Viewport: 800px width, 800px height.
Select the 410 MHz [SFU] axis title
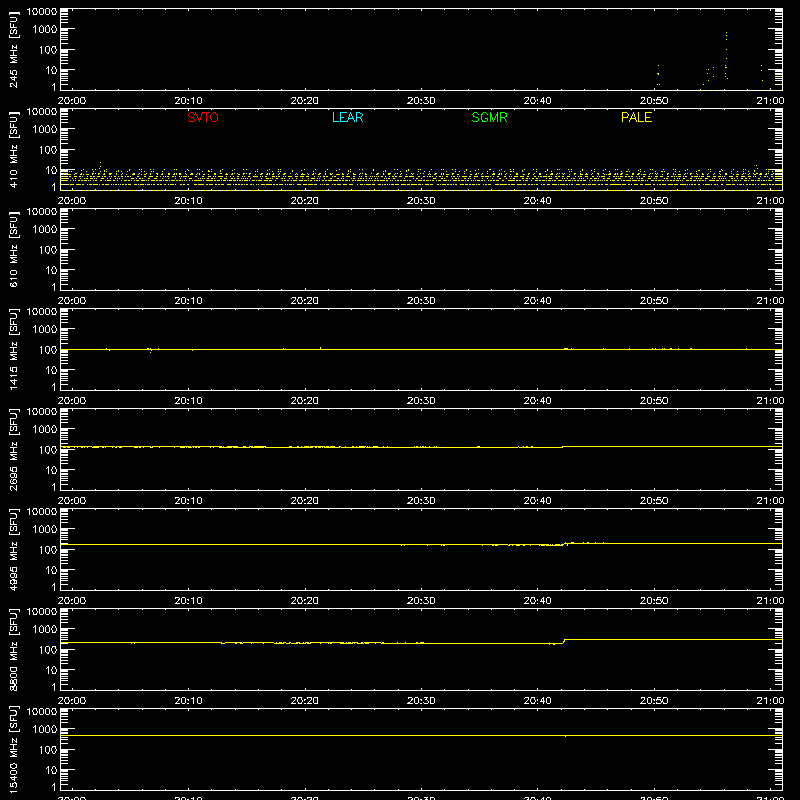click(x=14, y=149)
